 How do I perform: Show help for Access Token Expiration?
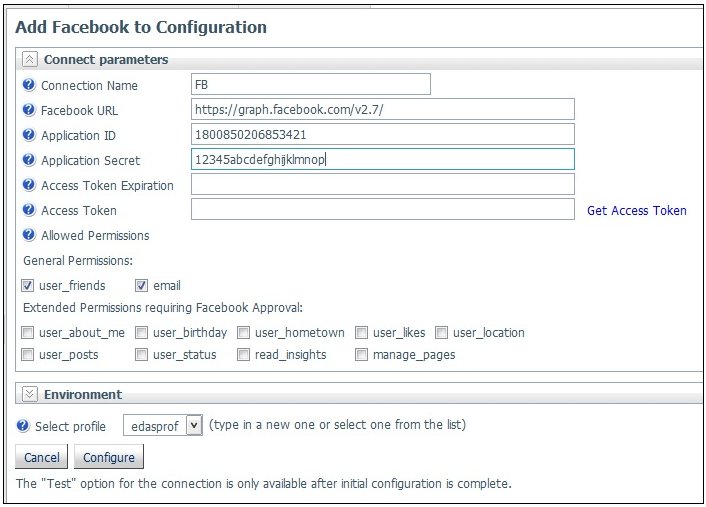click(x=29, y=185)
